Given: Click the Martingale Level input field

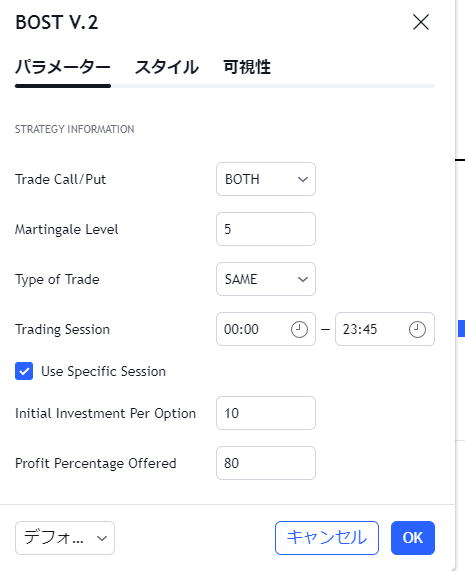Looking at the screenshot, I should coord(266,229).
